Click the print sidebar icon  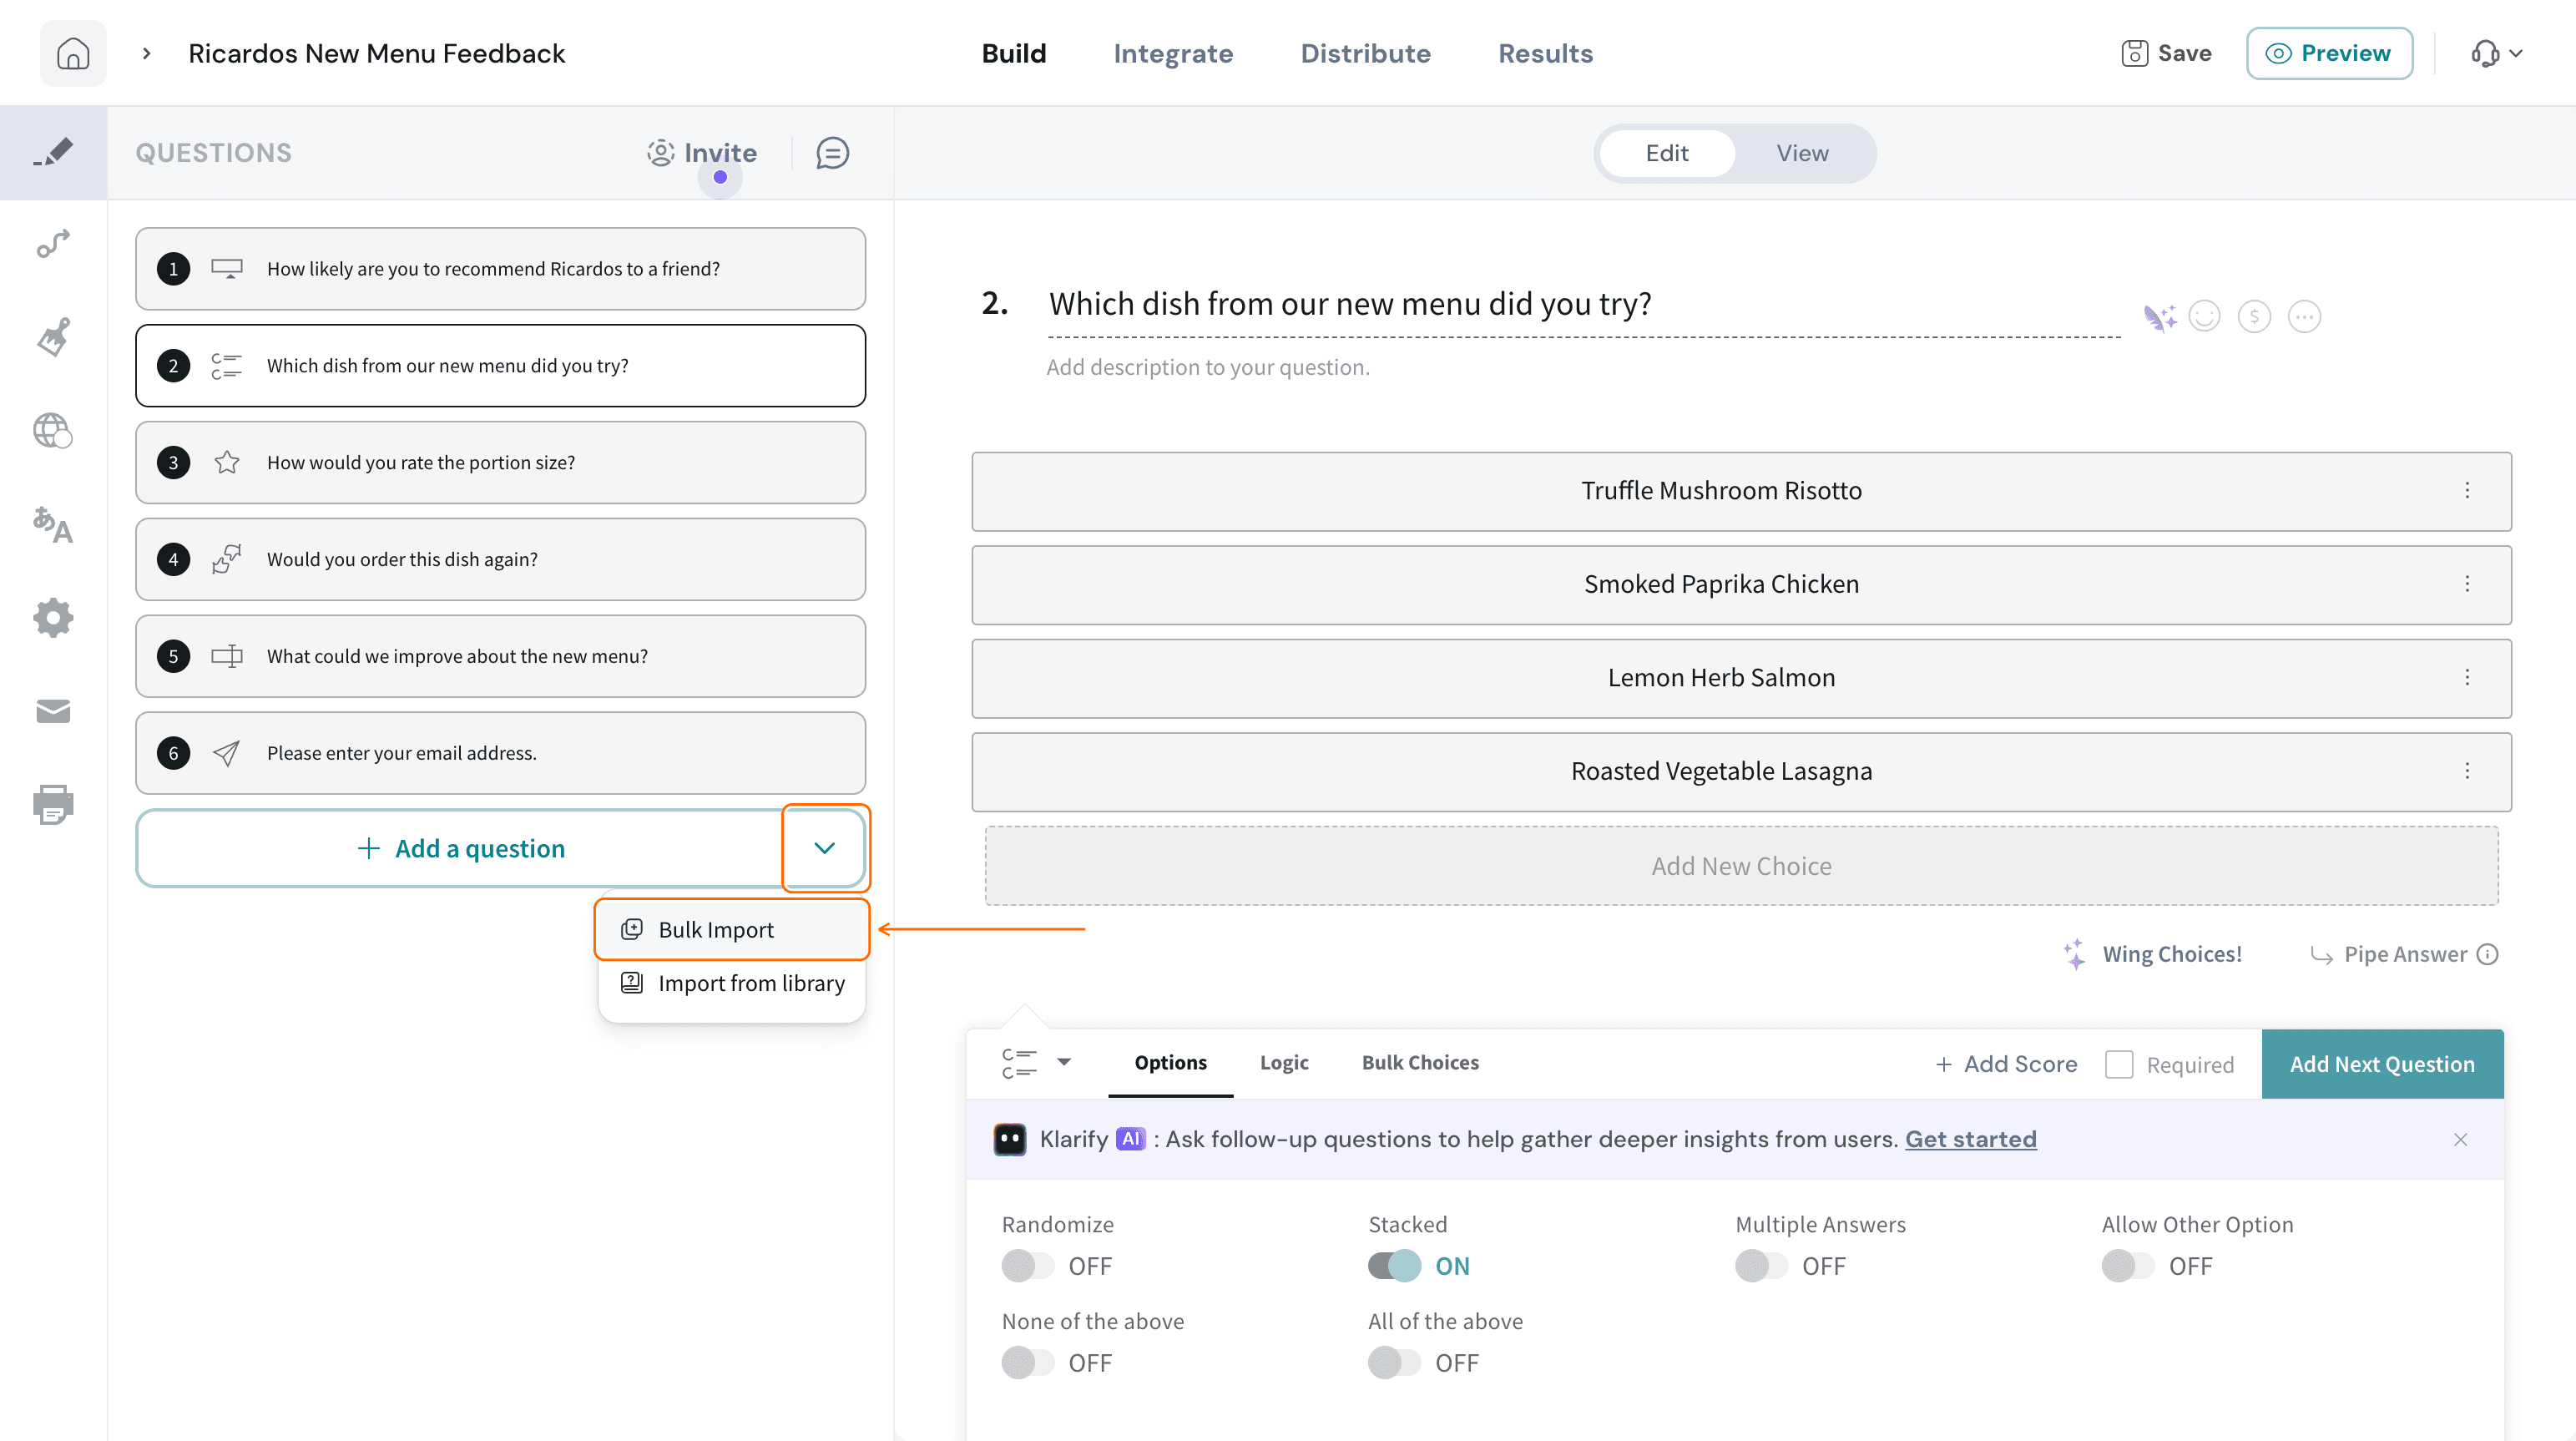pyautogui.click(x=53, y=804)
